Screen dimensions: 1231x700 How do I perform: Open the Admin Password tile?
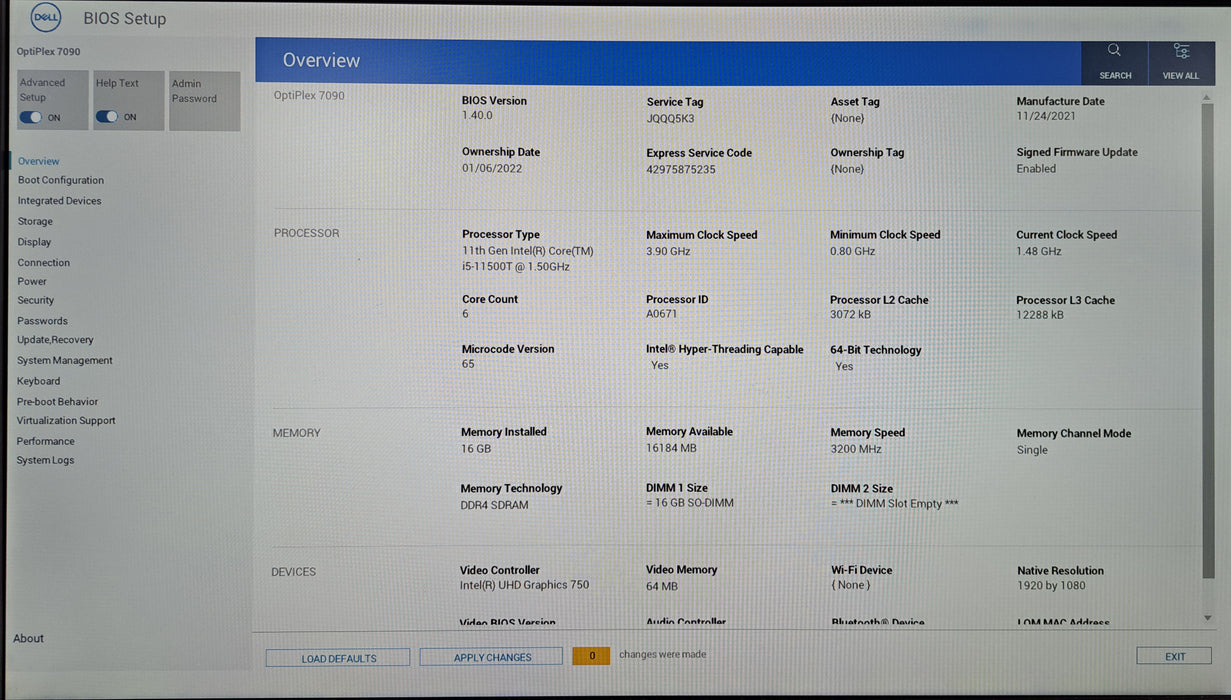point(205,101)
